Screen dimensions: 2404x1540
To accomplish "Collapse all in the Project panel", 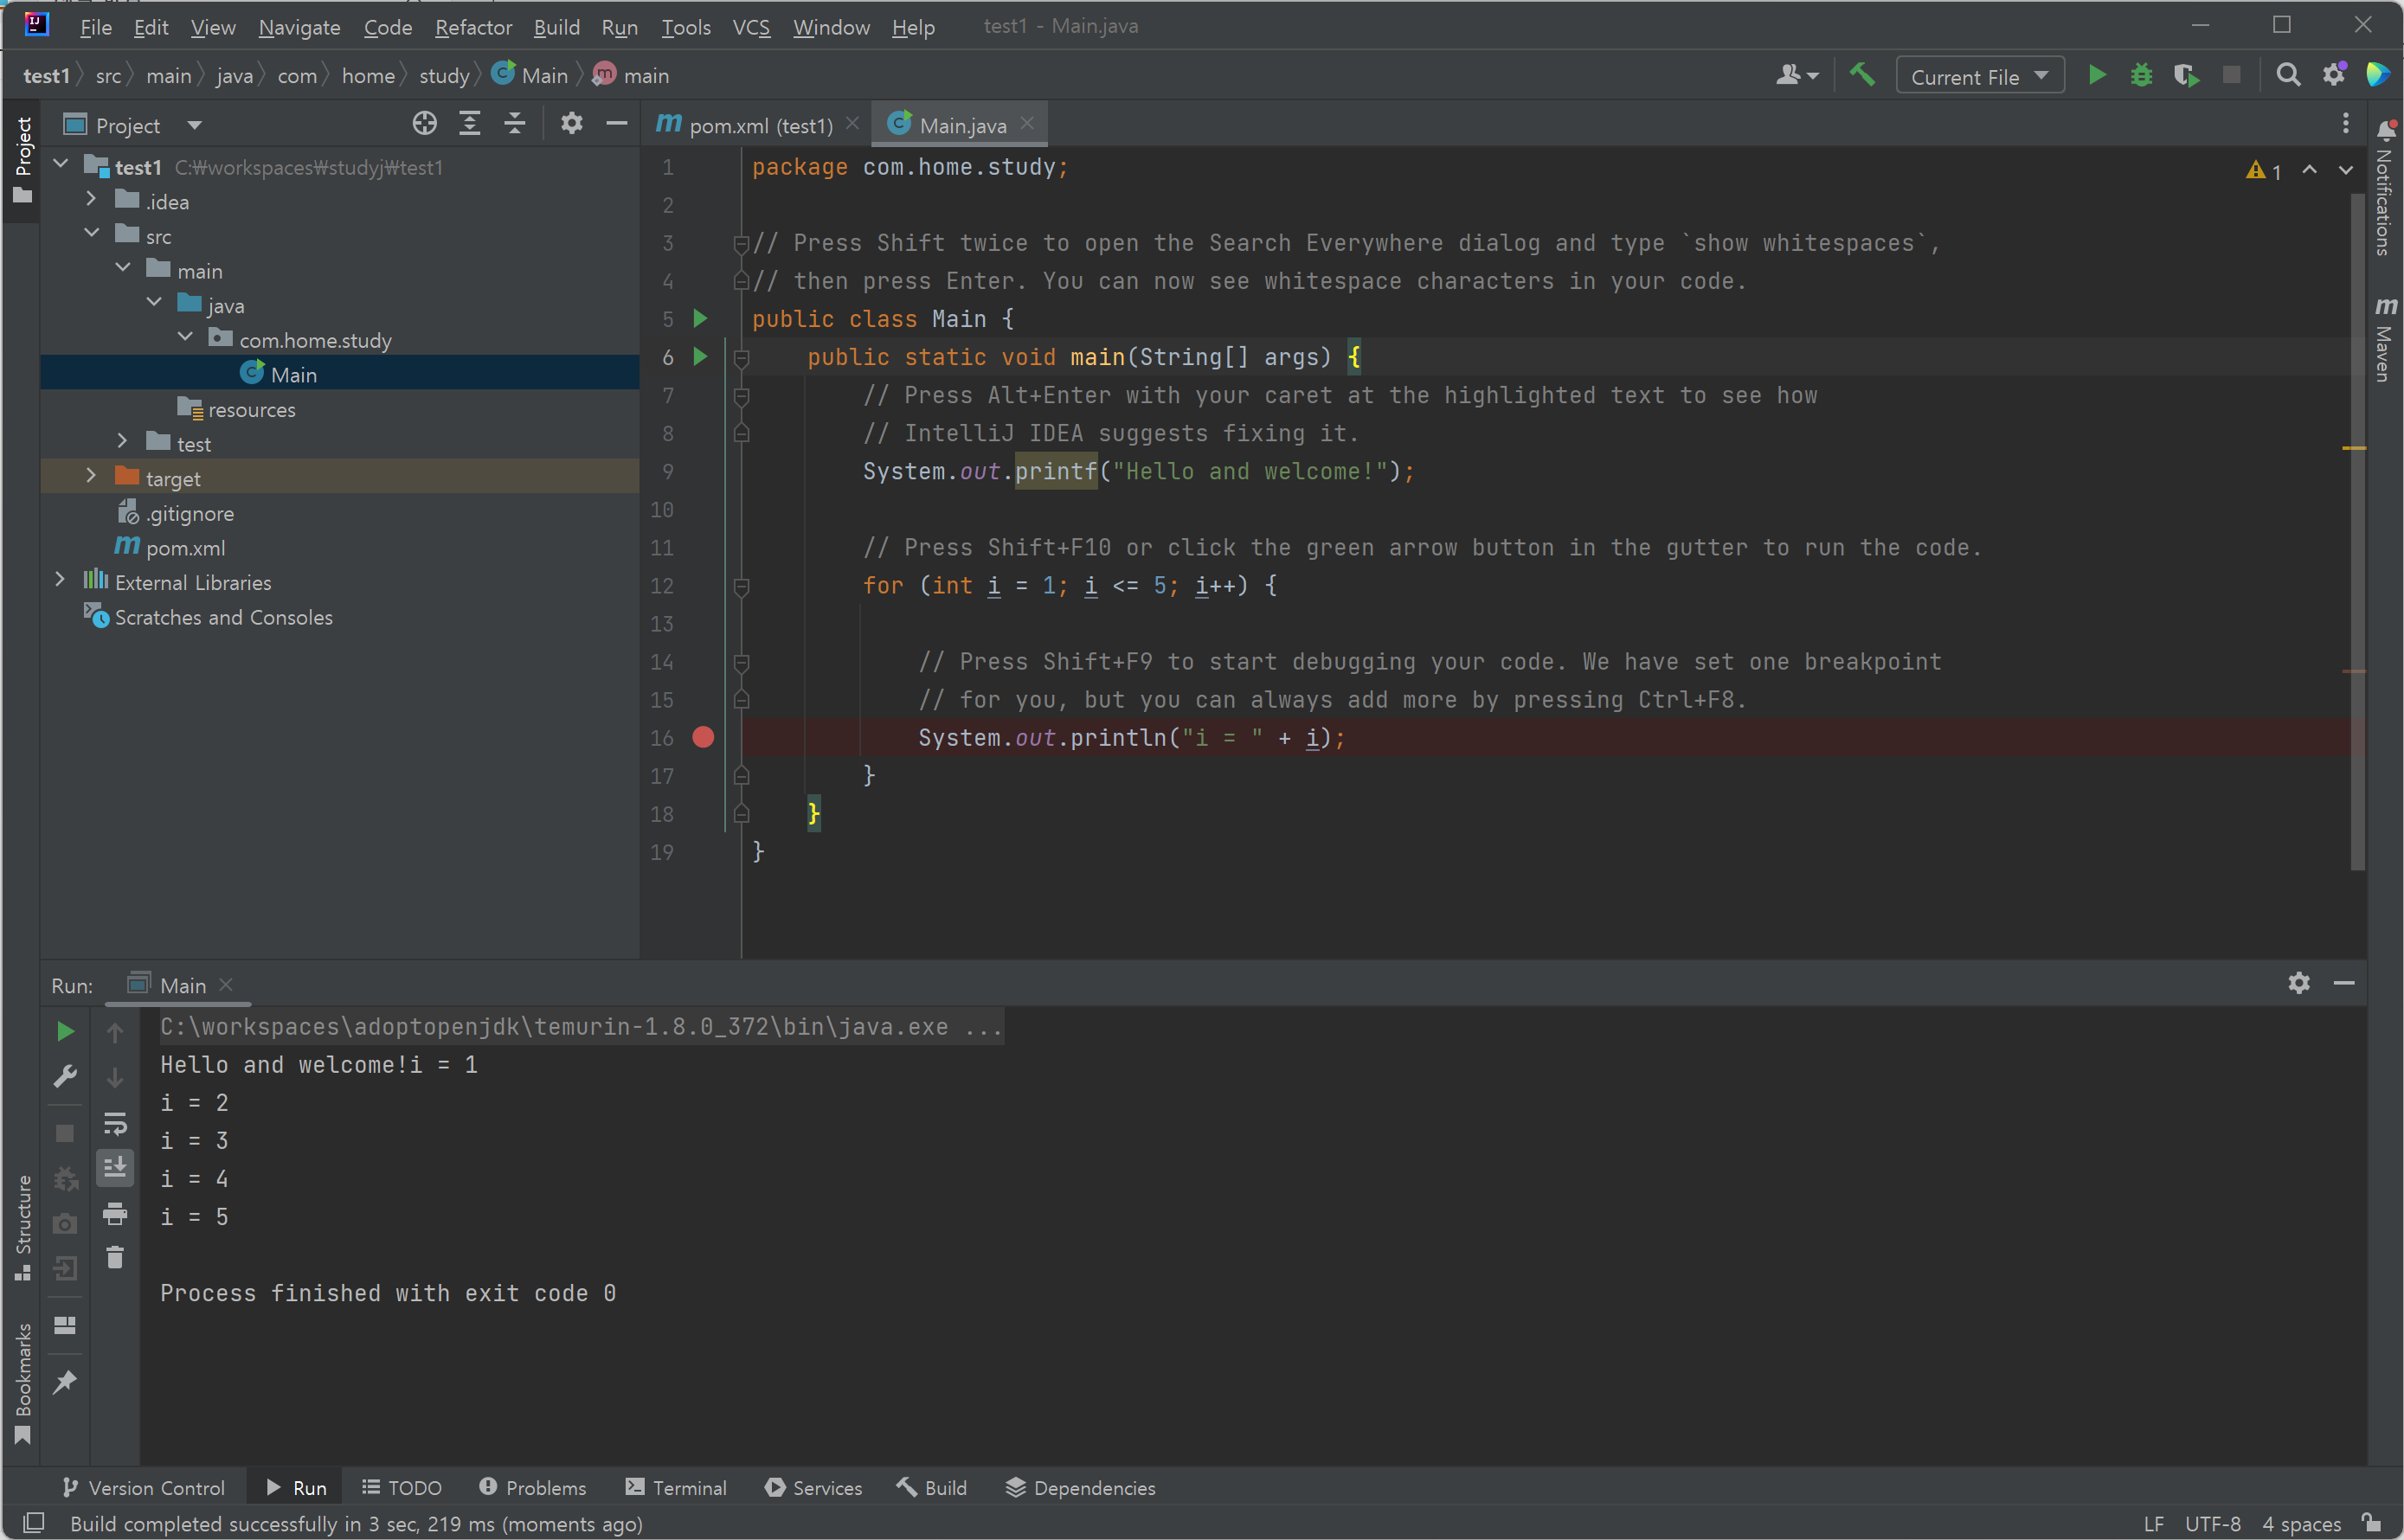I will (x=515, y=124).
